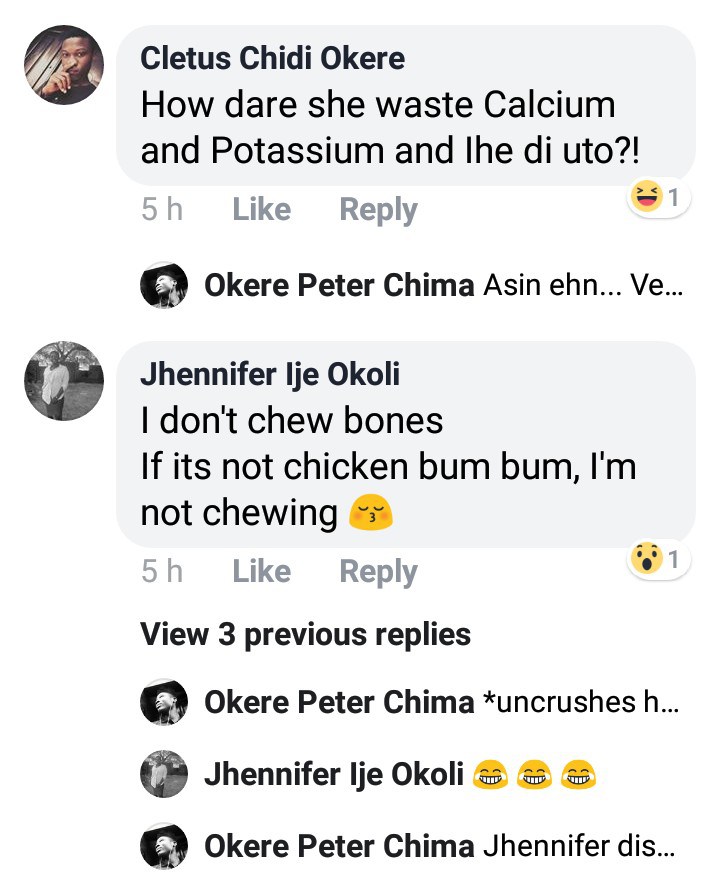Click avatar beside the 'Jhennifer dis...' reply
Image resolution: width=715 pixels, height=896 pixels.
164,846
